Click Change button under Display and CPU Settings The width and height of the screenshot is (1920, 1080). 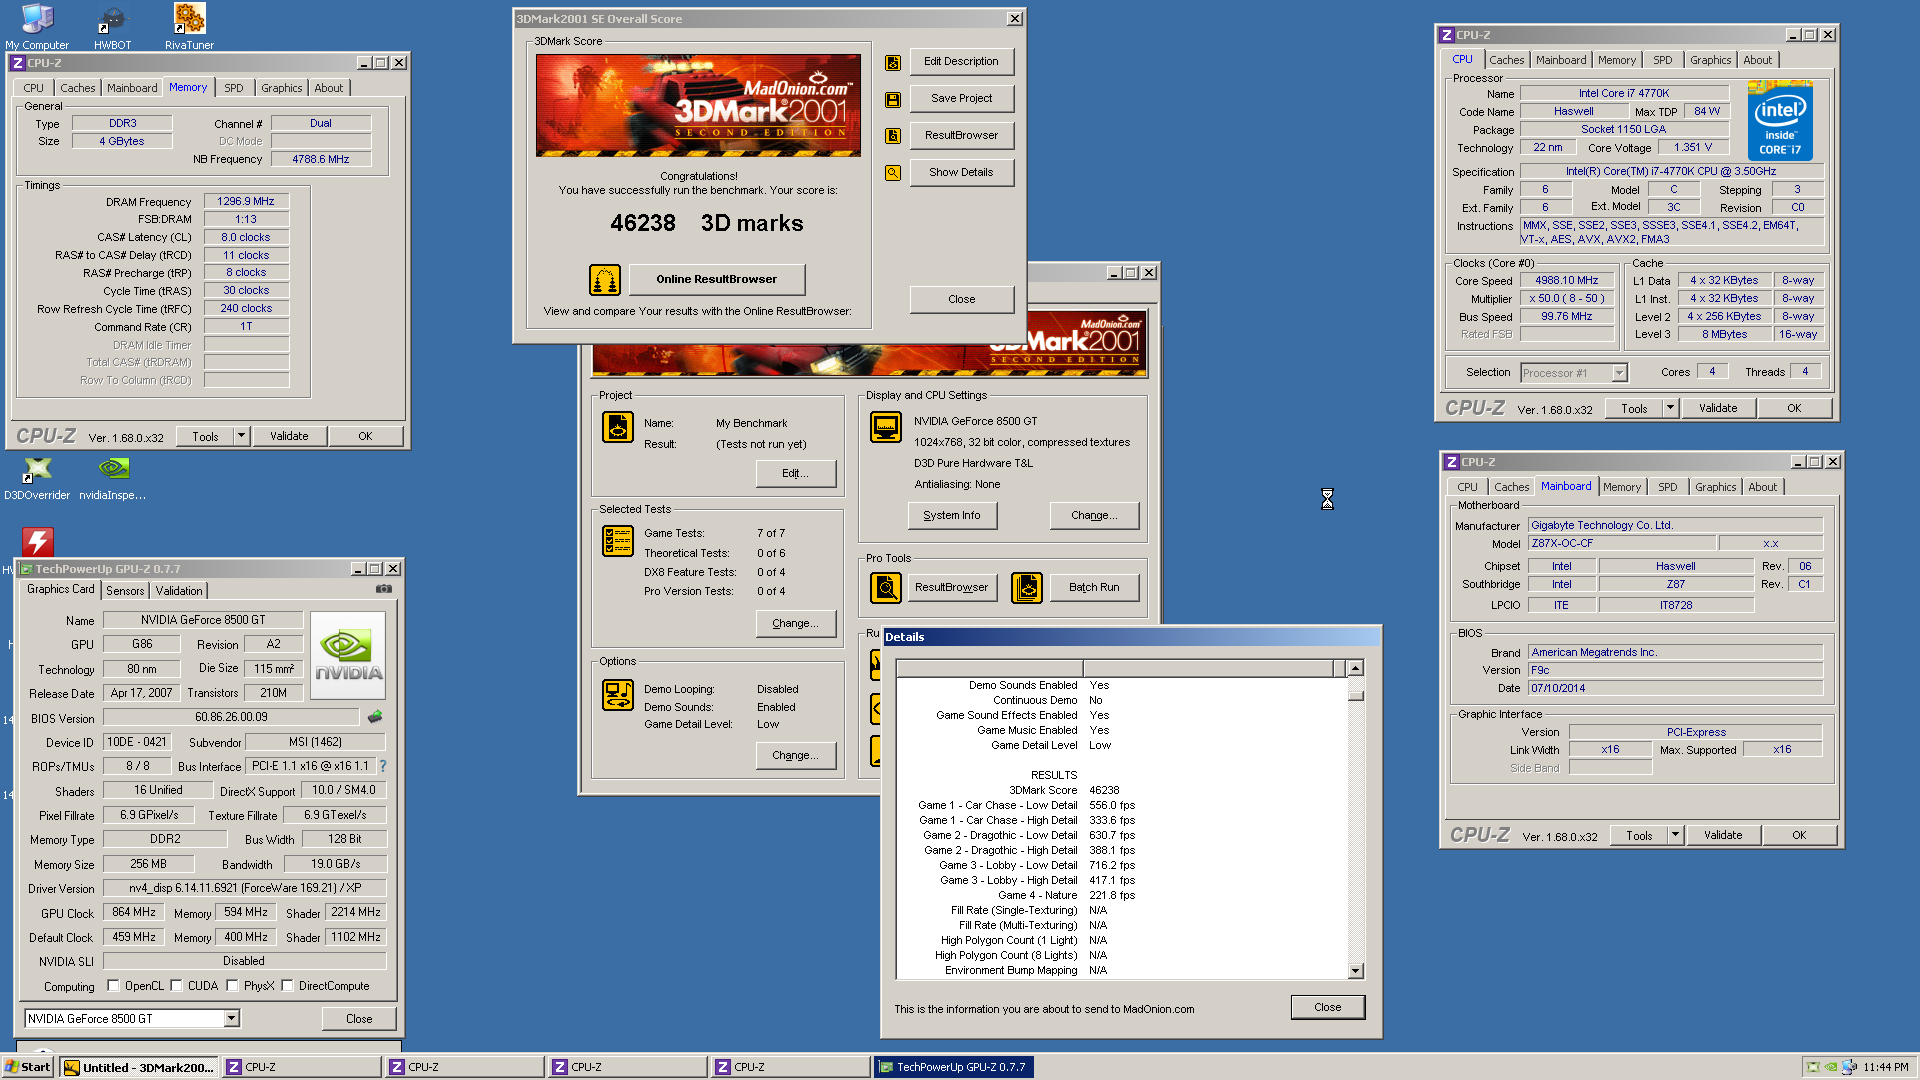pyautogui.click(x=1094, y=515)
